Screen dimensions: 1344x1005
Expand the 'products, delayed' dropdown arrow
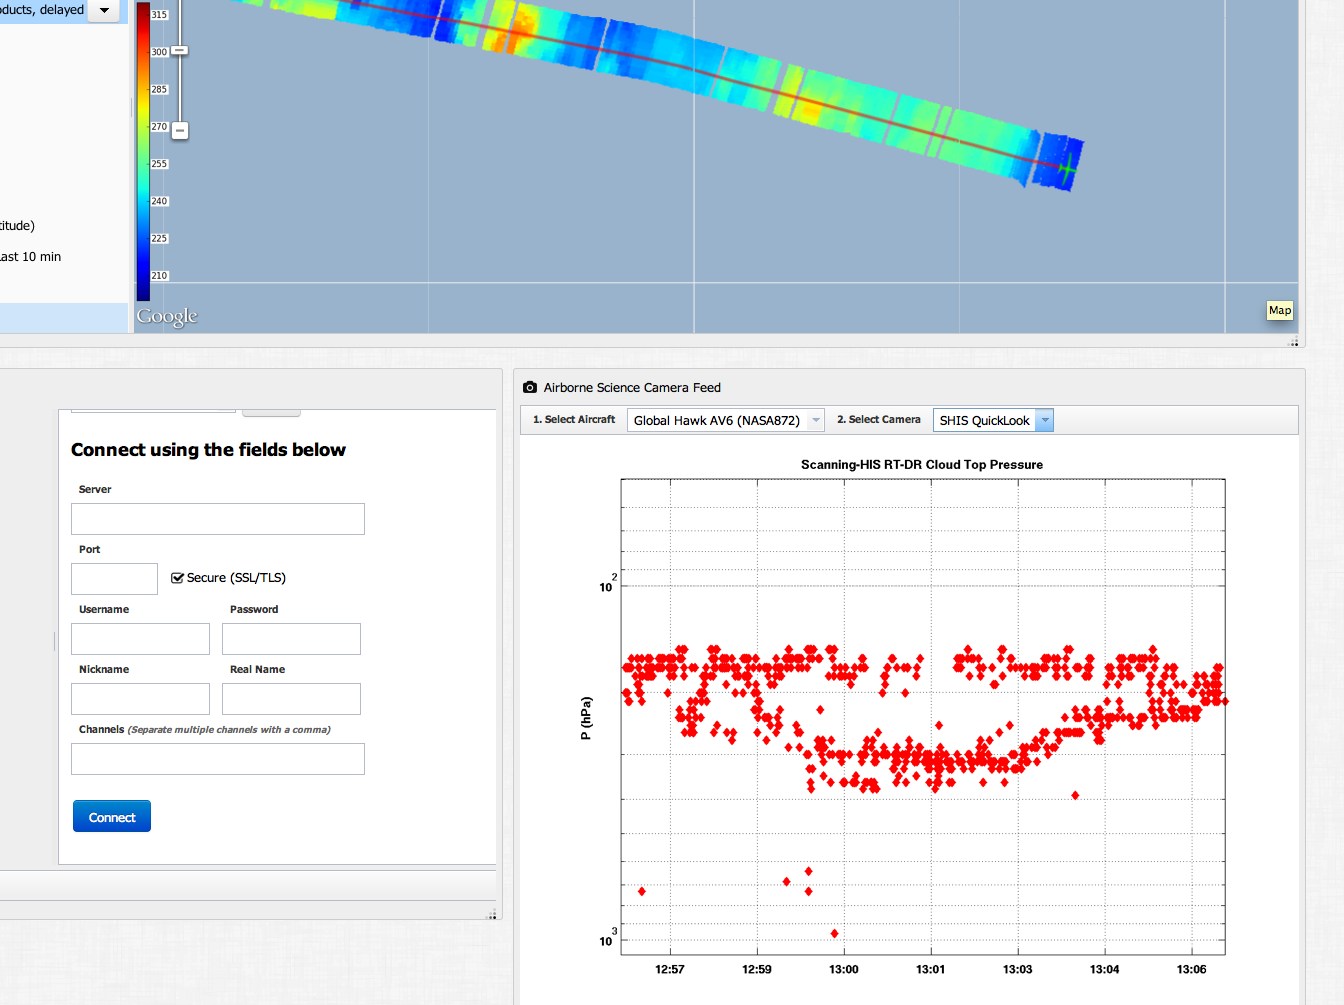tap(104, 10)
